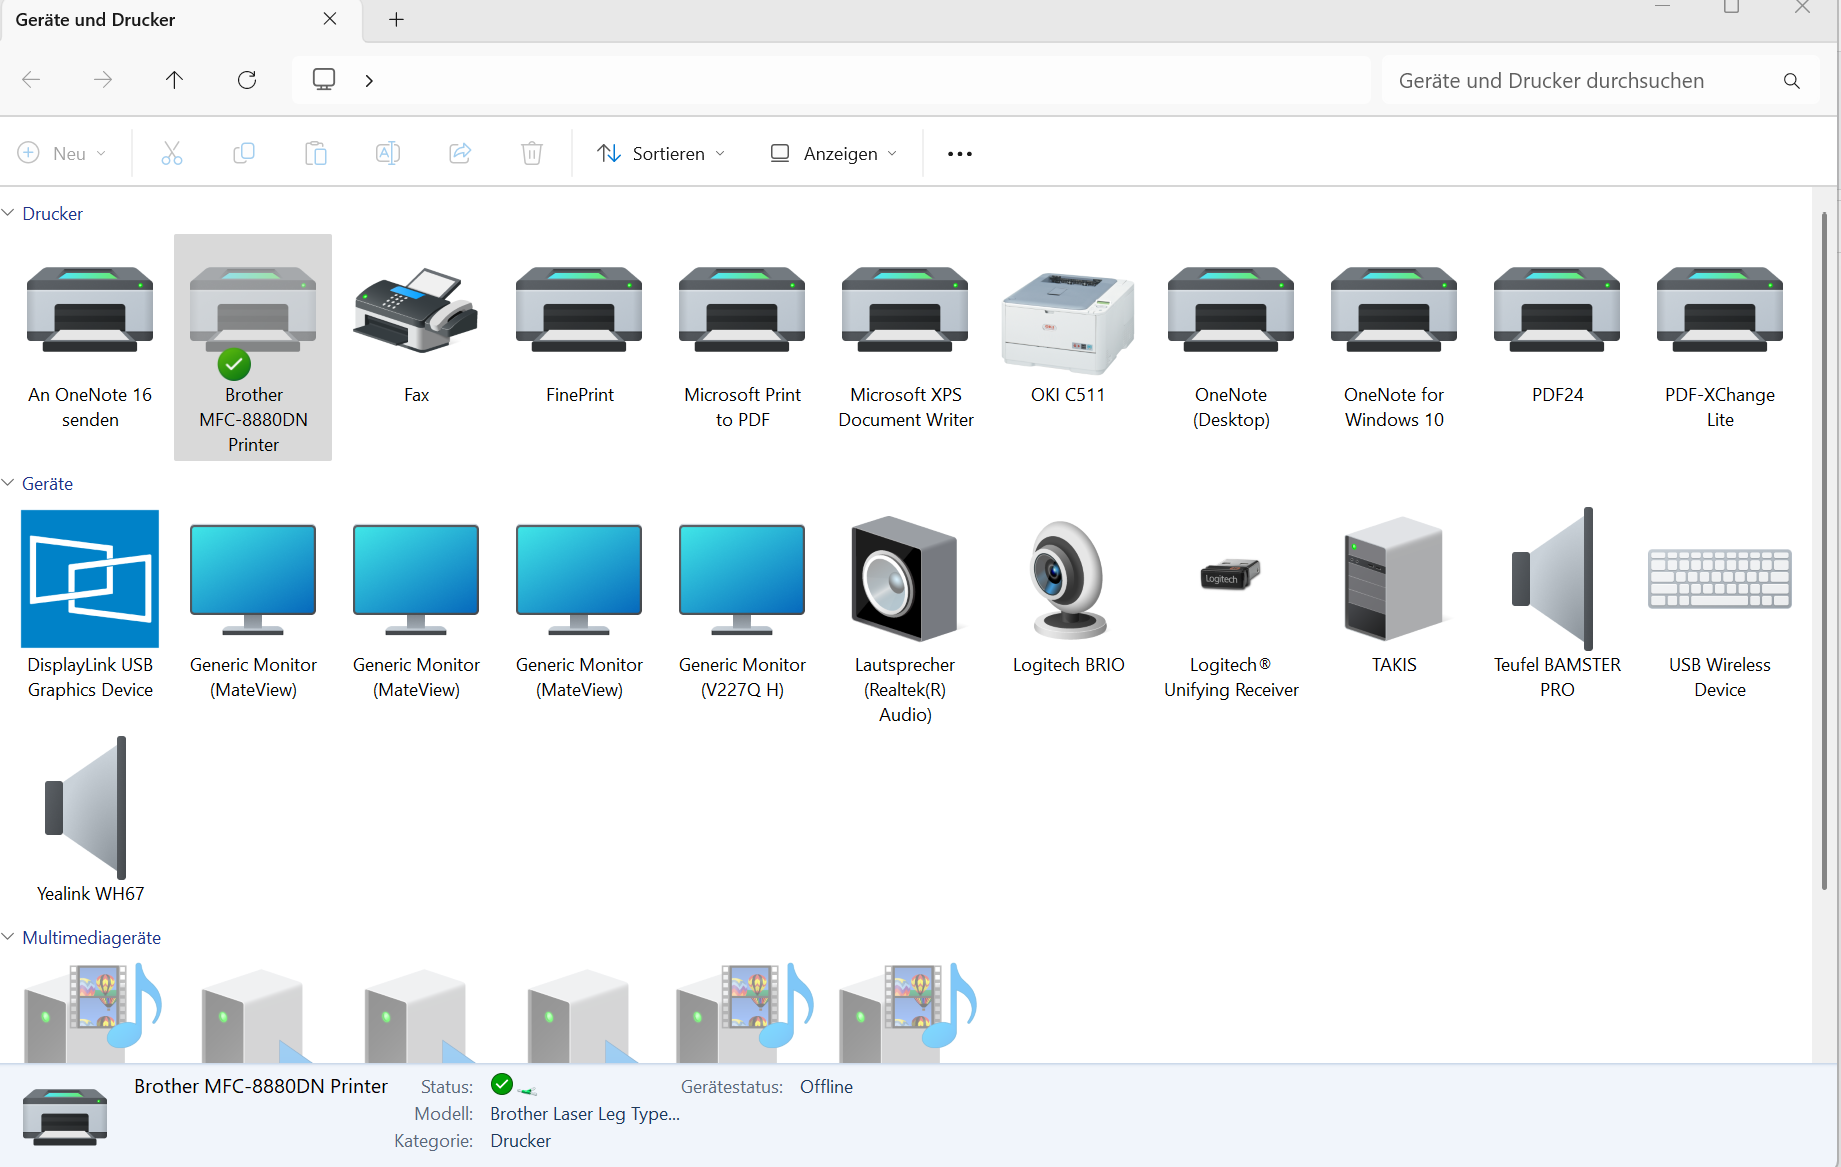
Task: Open the Anzeigen dropdown
Action: [833, 153]
